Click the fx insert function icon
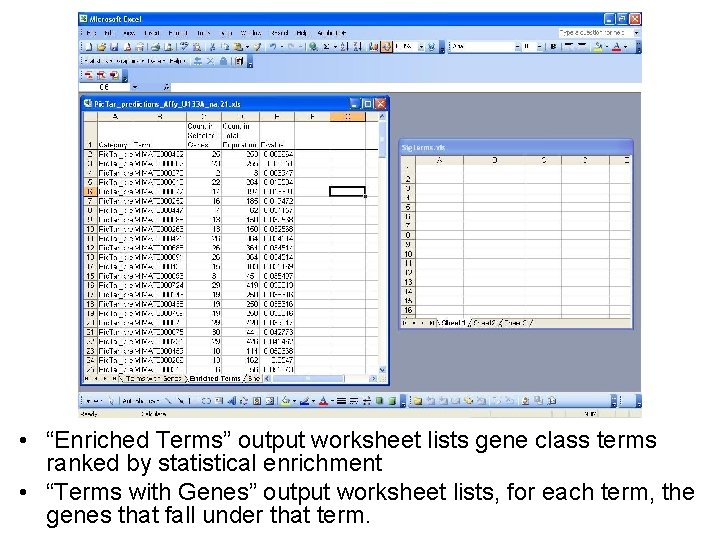720x540 pixels. tap(166, 87)
